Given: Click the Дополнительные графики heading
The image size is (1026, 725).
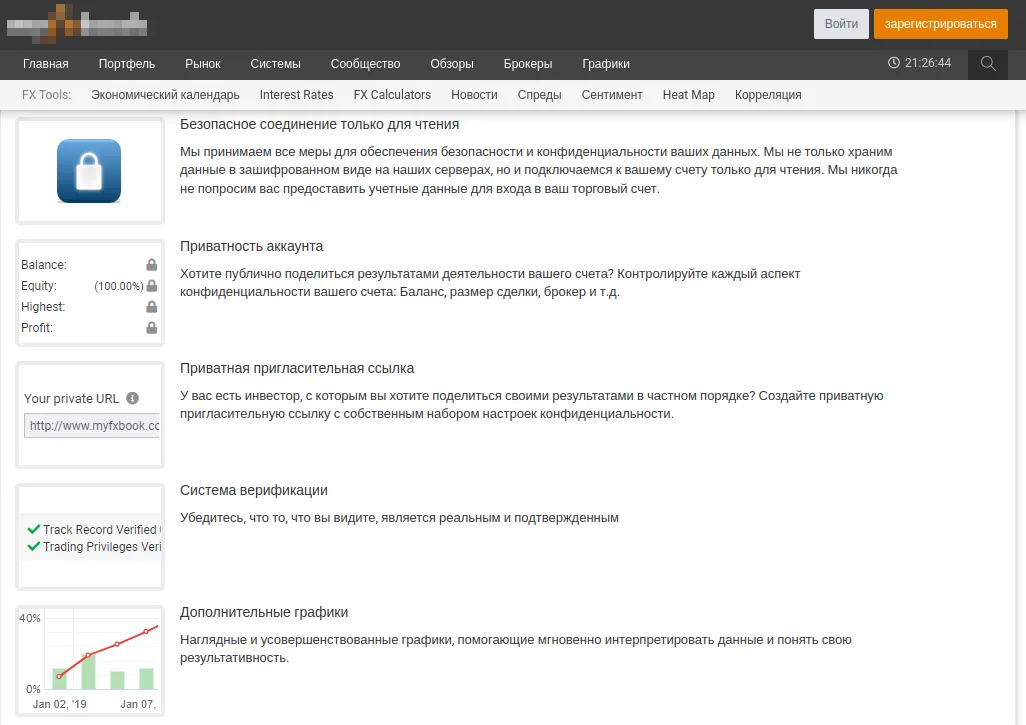Looking at the screenshot, I should coord(264,612).
